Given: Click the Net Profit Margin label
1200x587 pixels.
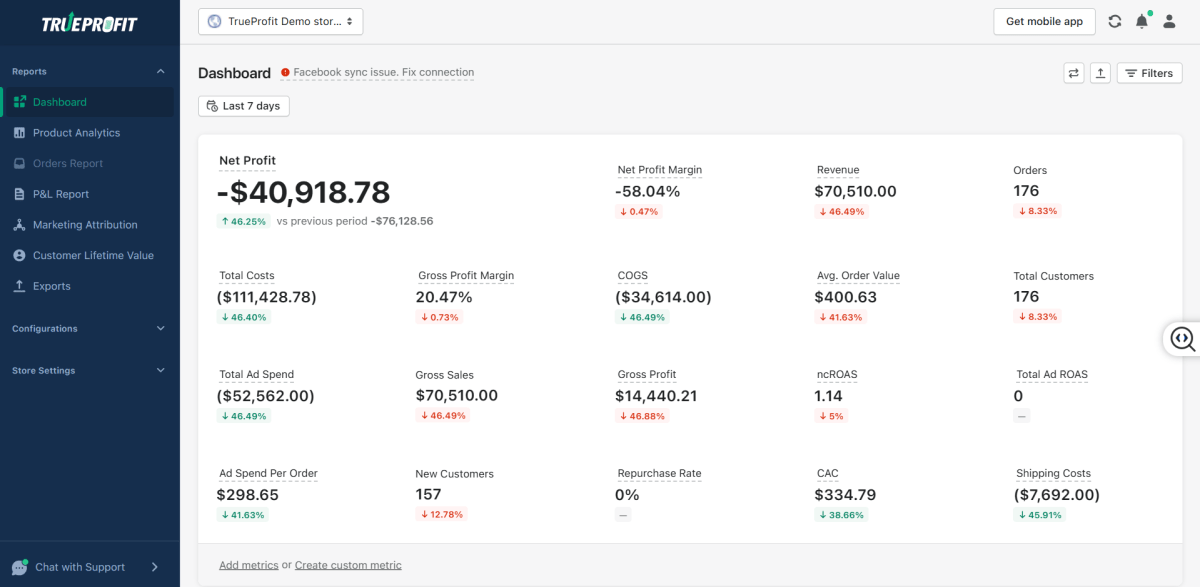Looking at the screenshot, I should [660, 170].
